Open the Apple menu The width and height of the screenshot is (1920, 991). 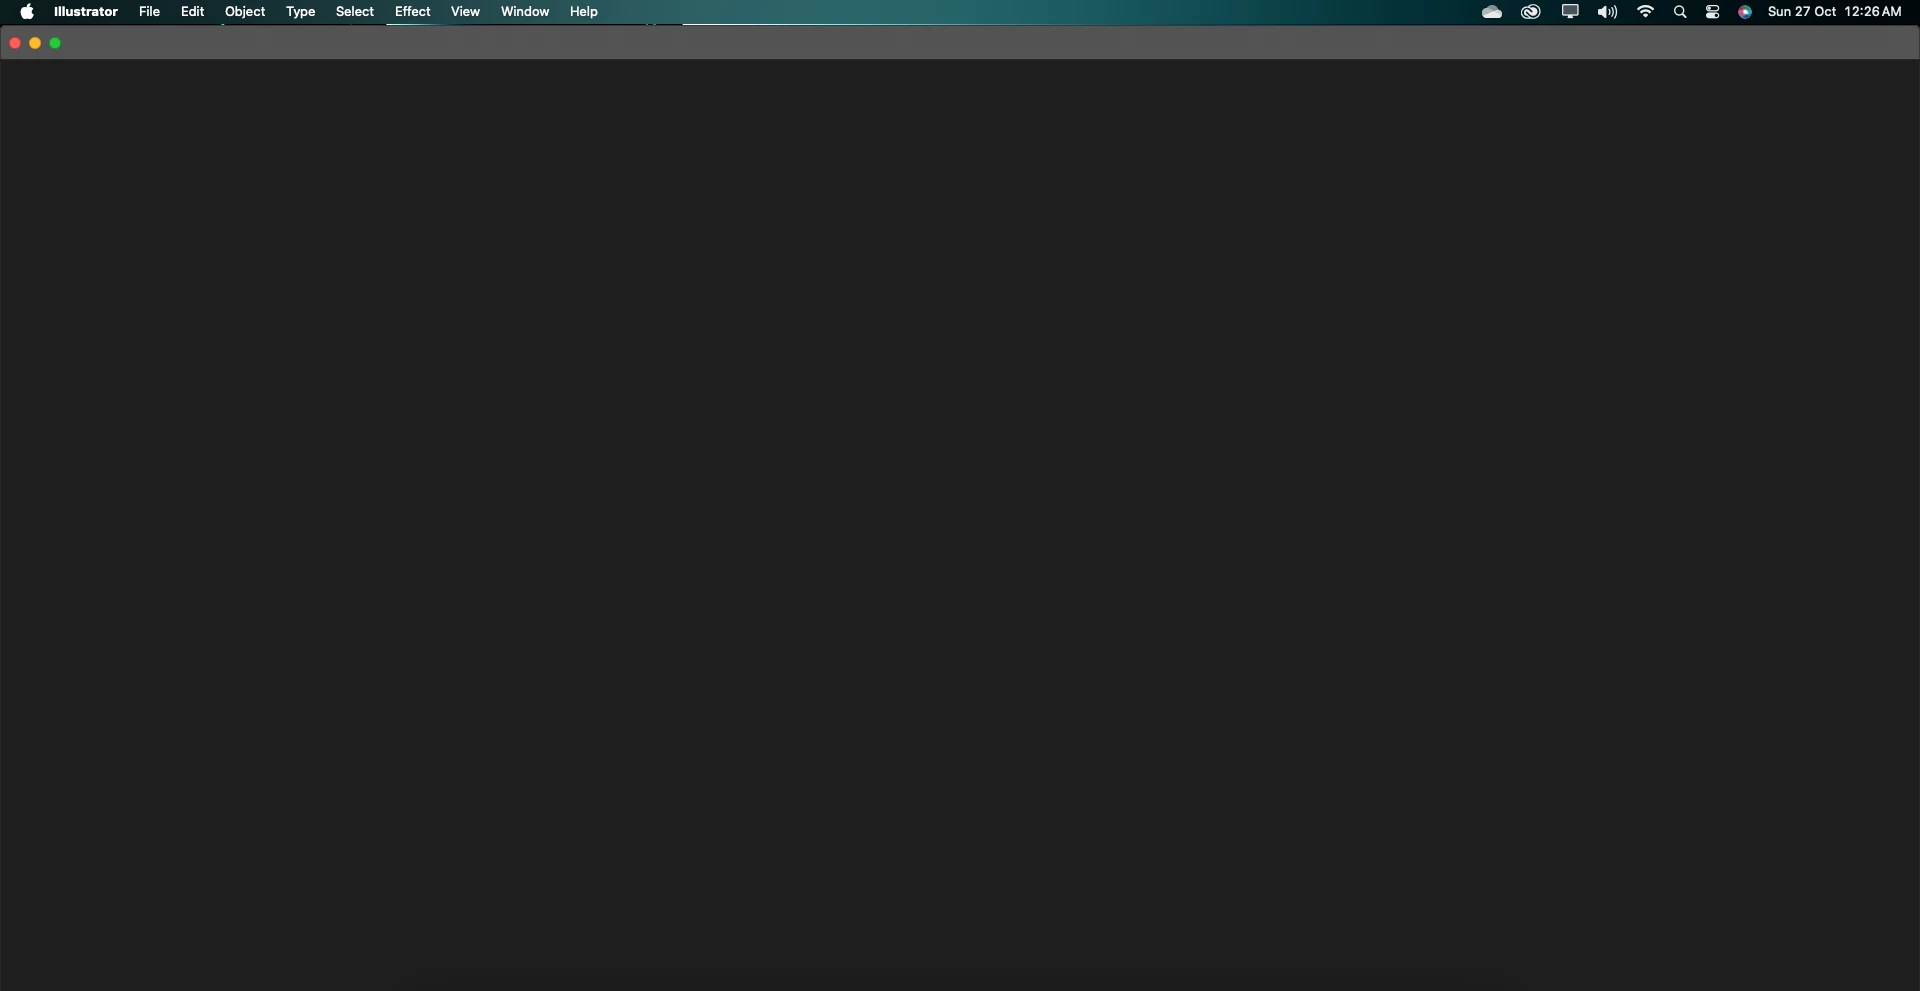pyautogui.click(x=27, y=12)
